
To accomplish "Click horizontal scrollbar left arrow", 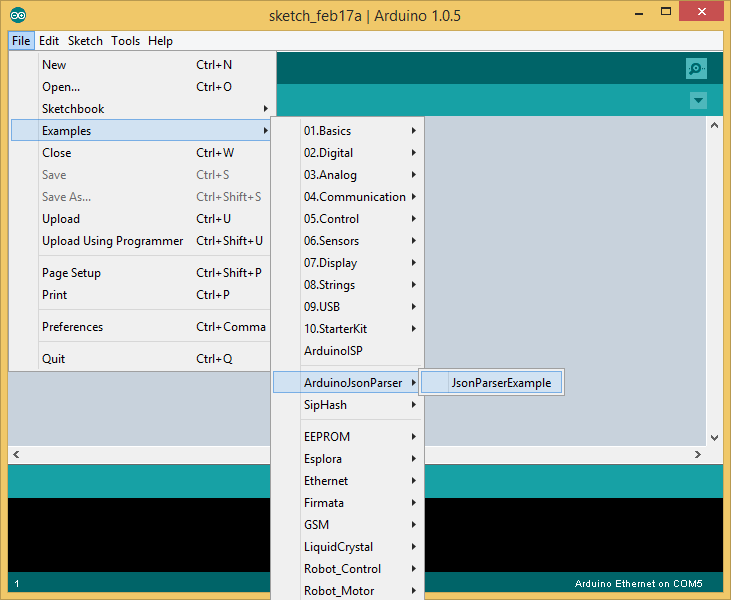I will 16,454.
